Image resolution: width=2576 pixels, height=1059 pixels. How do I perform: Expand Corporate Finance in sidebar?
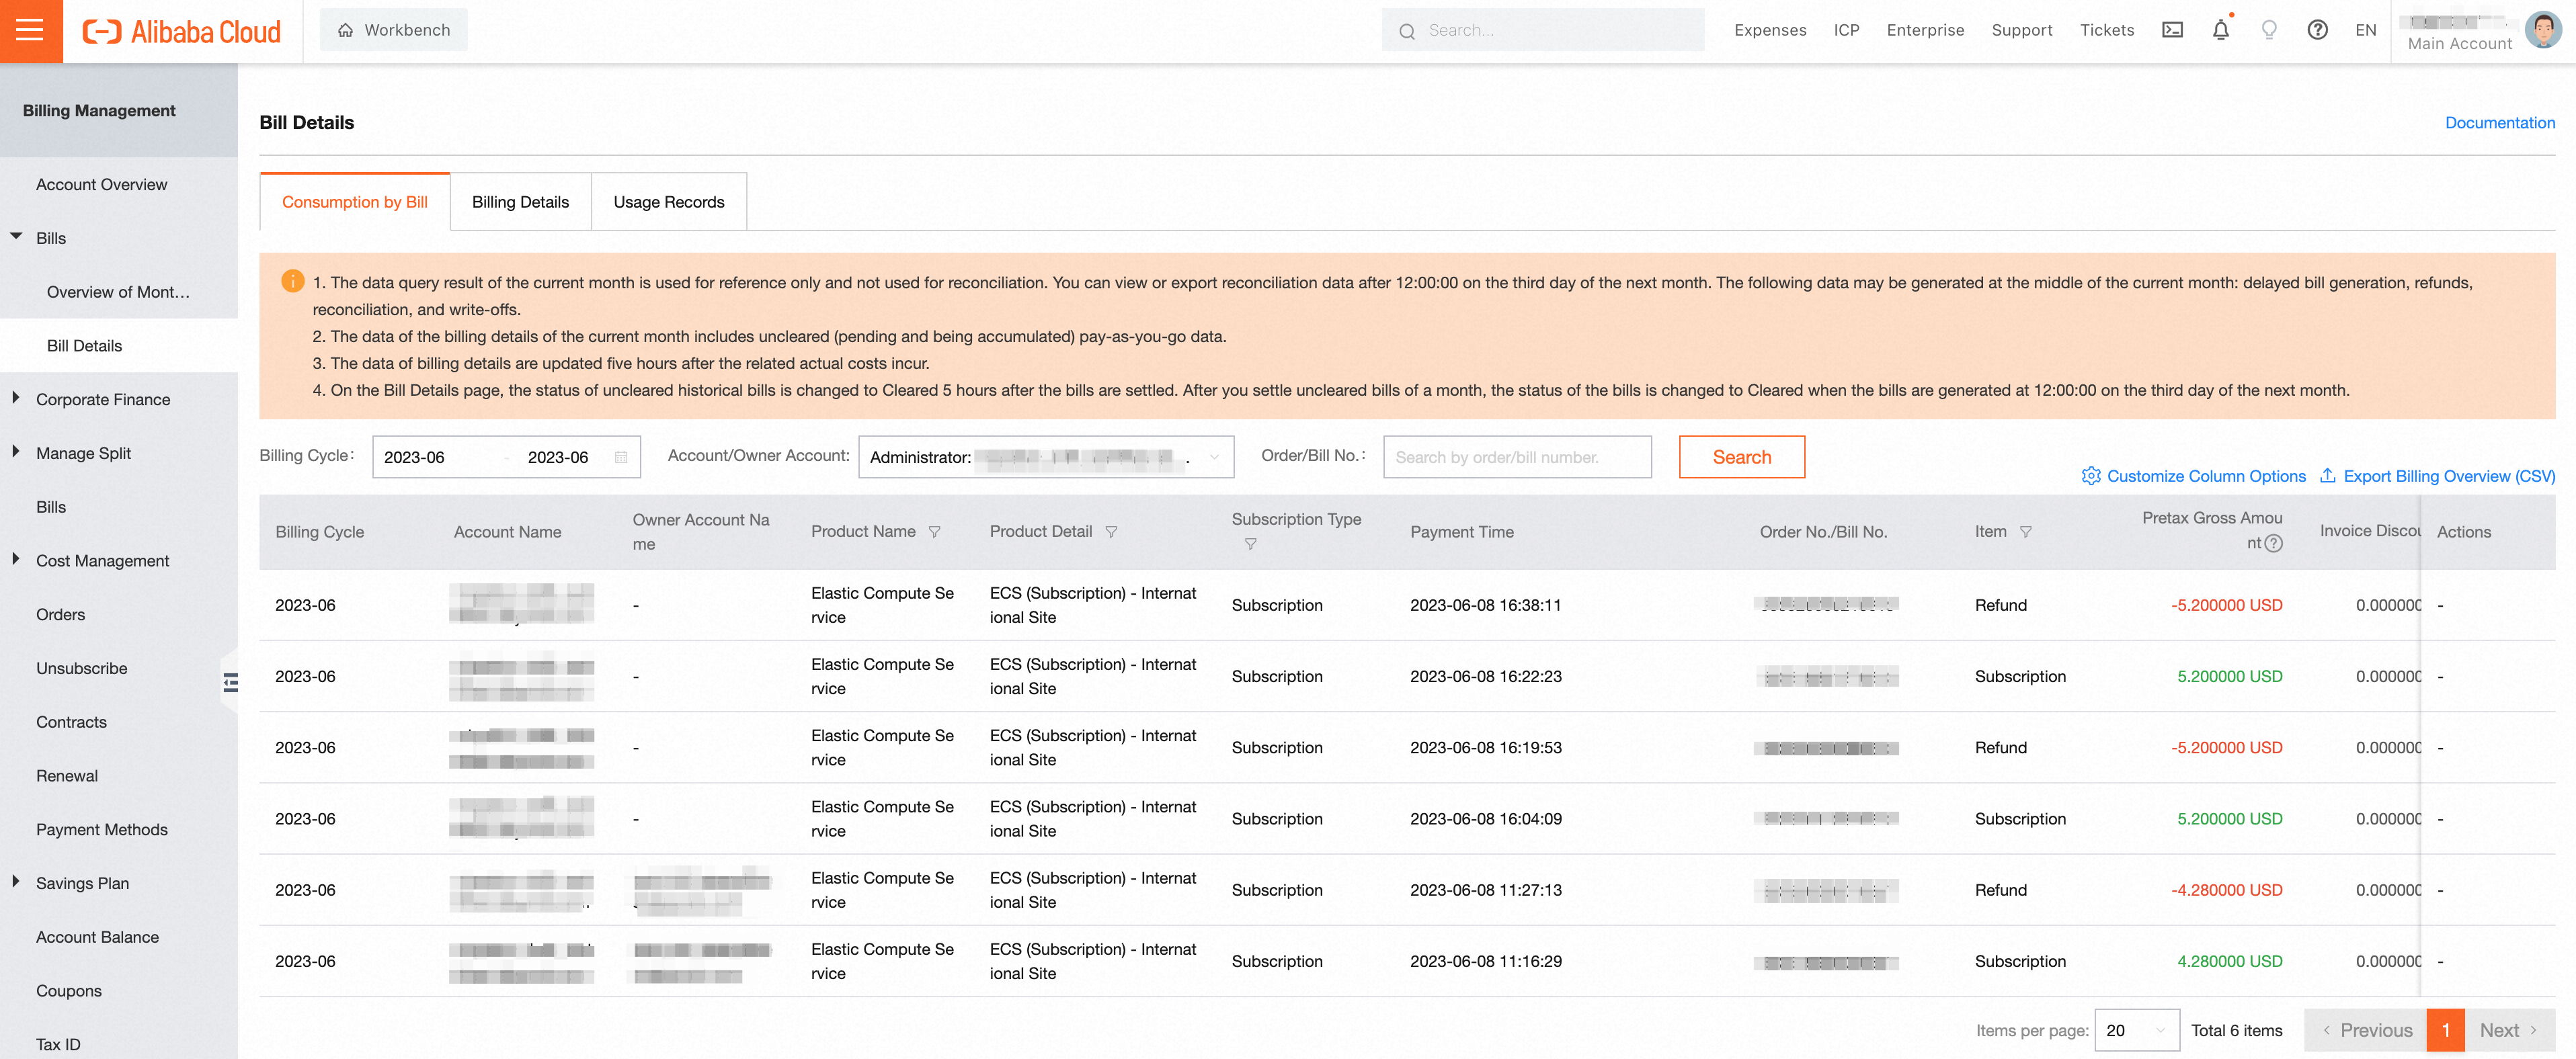click(x=16, y=398)
